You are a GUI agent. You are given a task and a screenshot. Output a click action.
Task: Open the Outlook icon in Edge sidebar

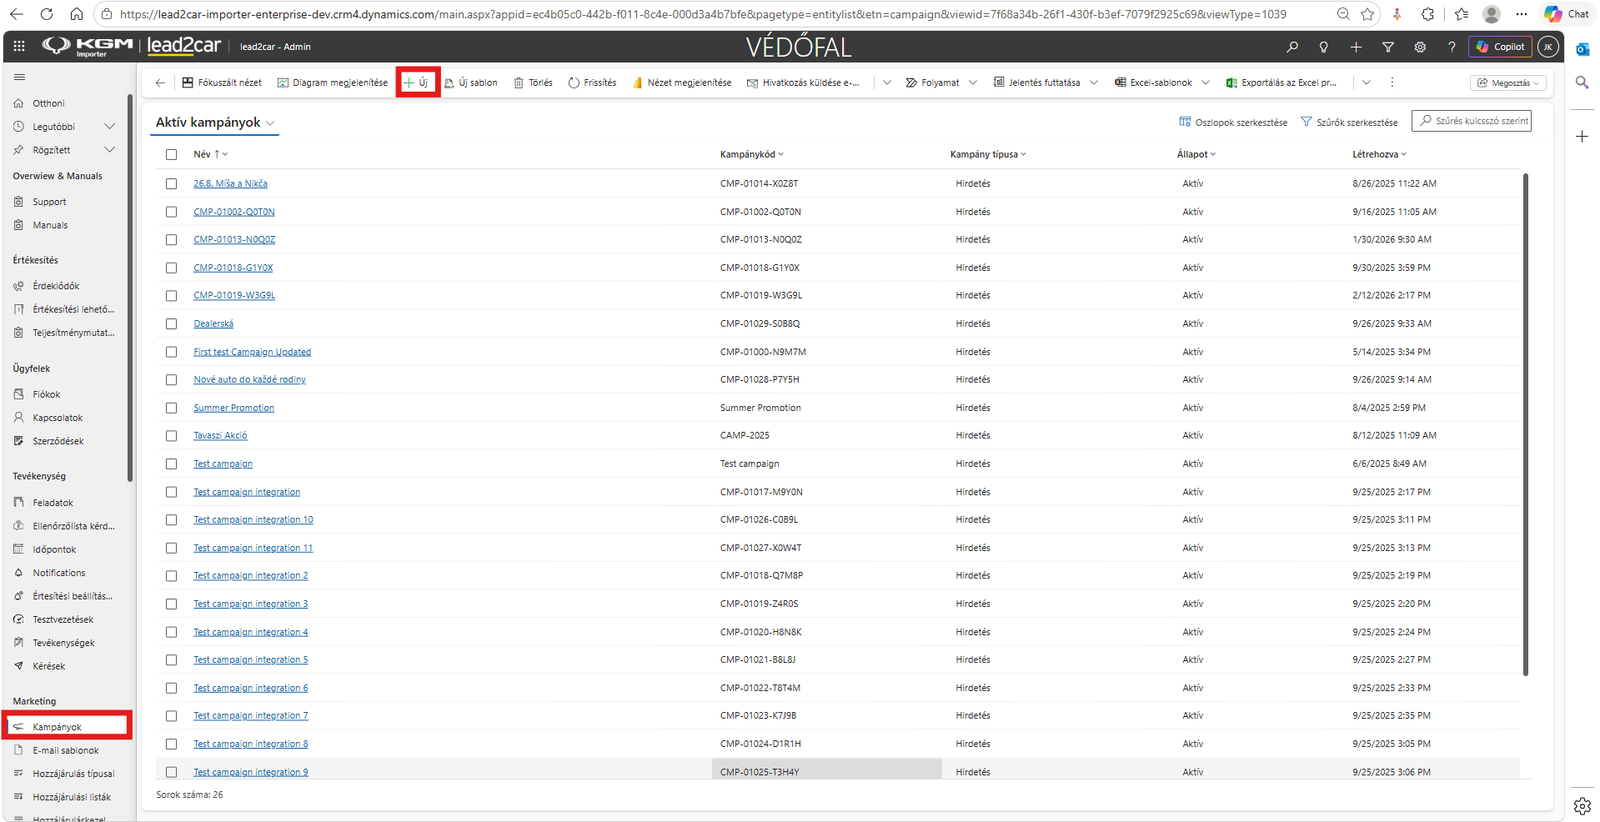point(1582,49)
